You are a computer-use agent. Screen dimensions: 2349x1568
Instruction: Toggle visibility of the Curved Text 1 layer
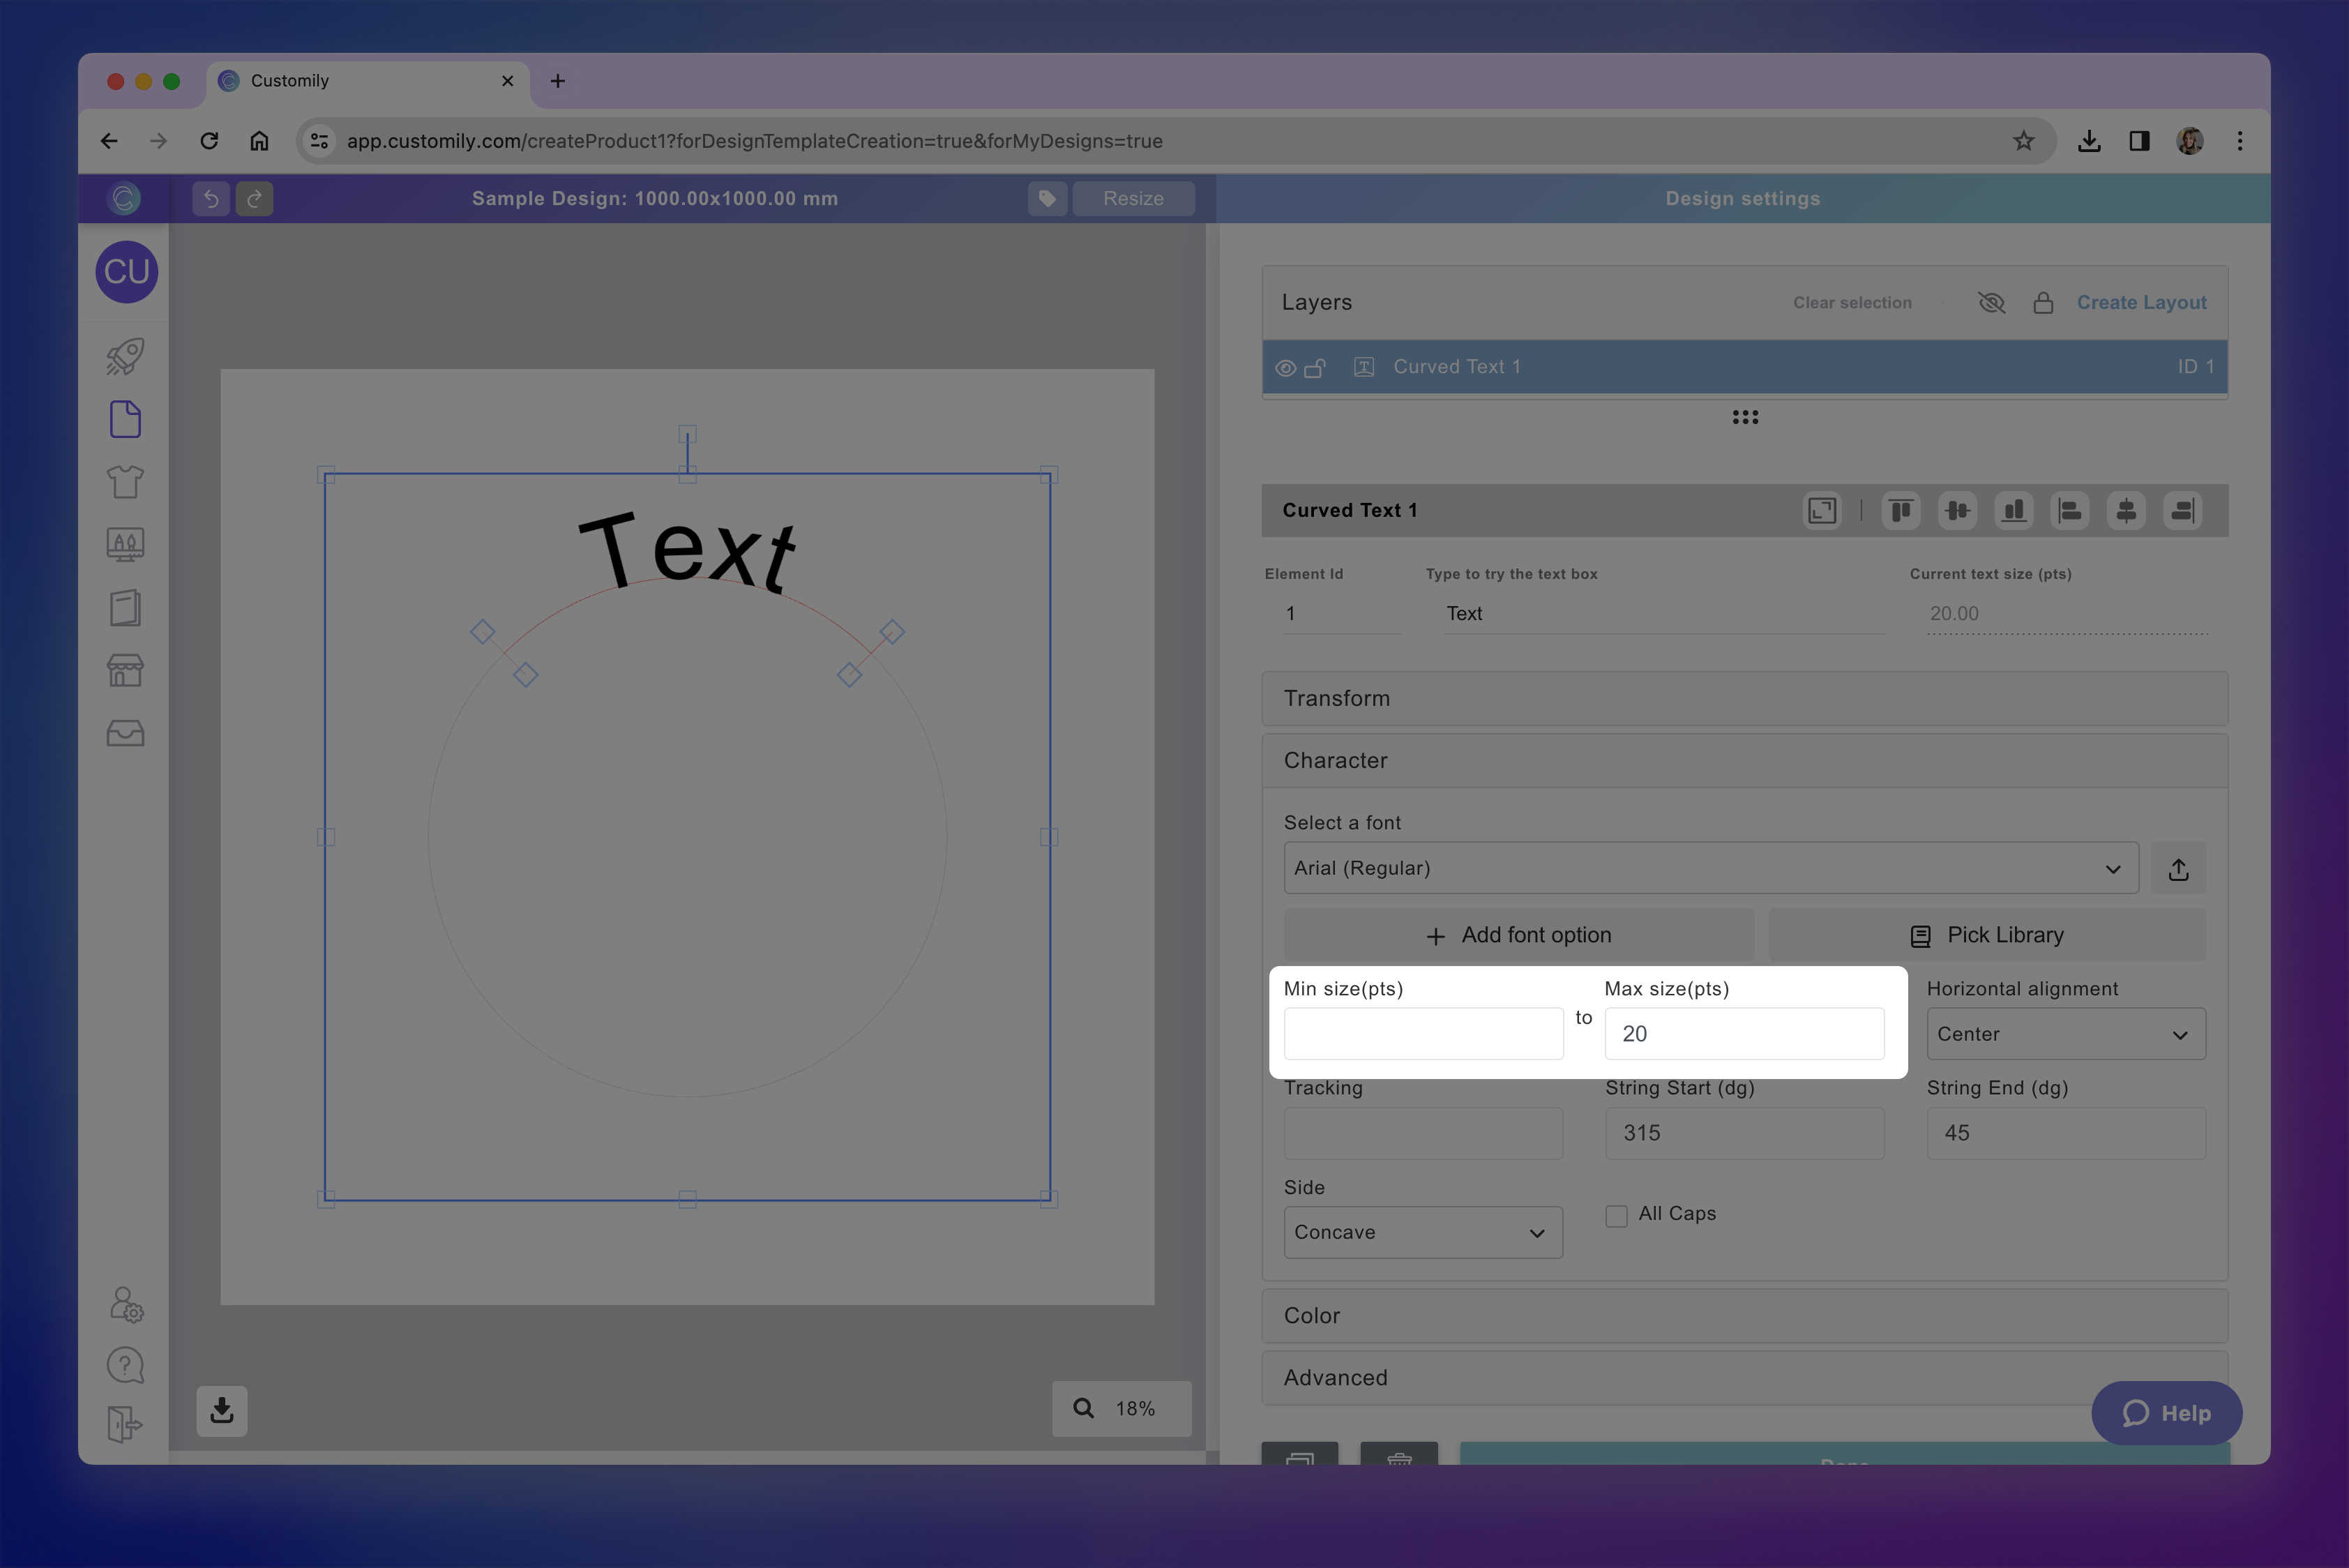(x=1285, y=367)
